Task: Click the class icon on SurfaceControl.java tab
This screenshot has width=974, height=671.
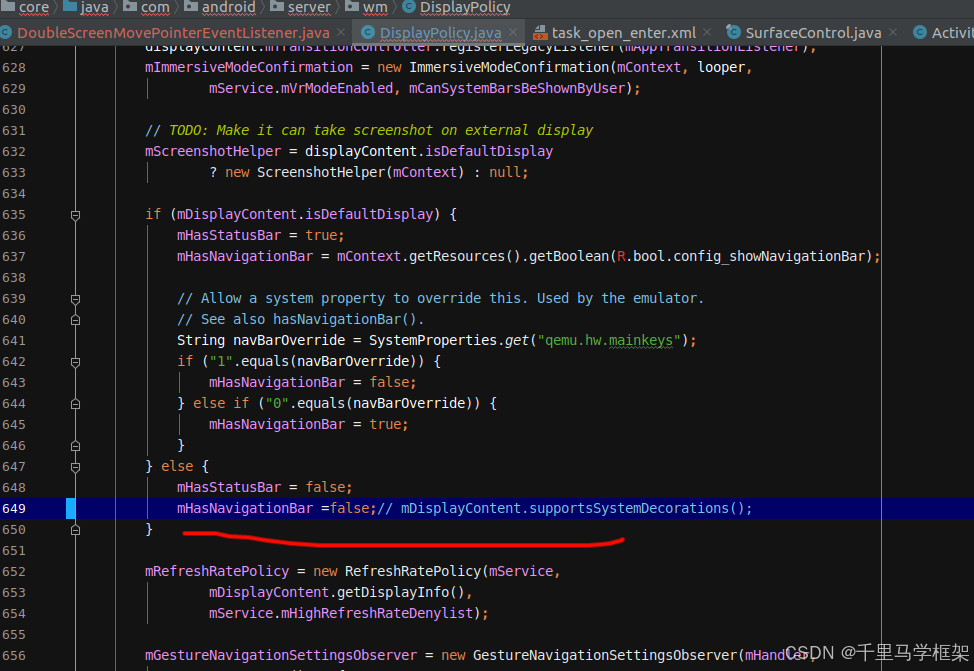Action: click(x=733, y=32)
